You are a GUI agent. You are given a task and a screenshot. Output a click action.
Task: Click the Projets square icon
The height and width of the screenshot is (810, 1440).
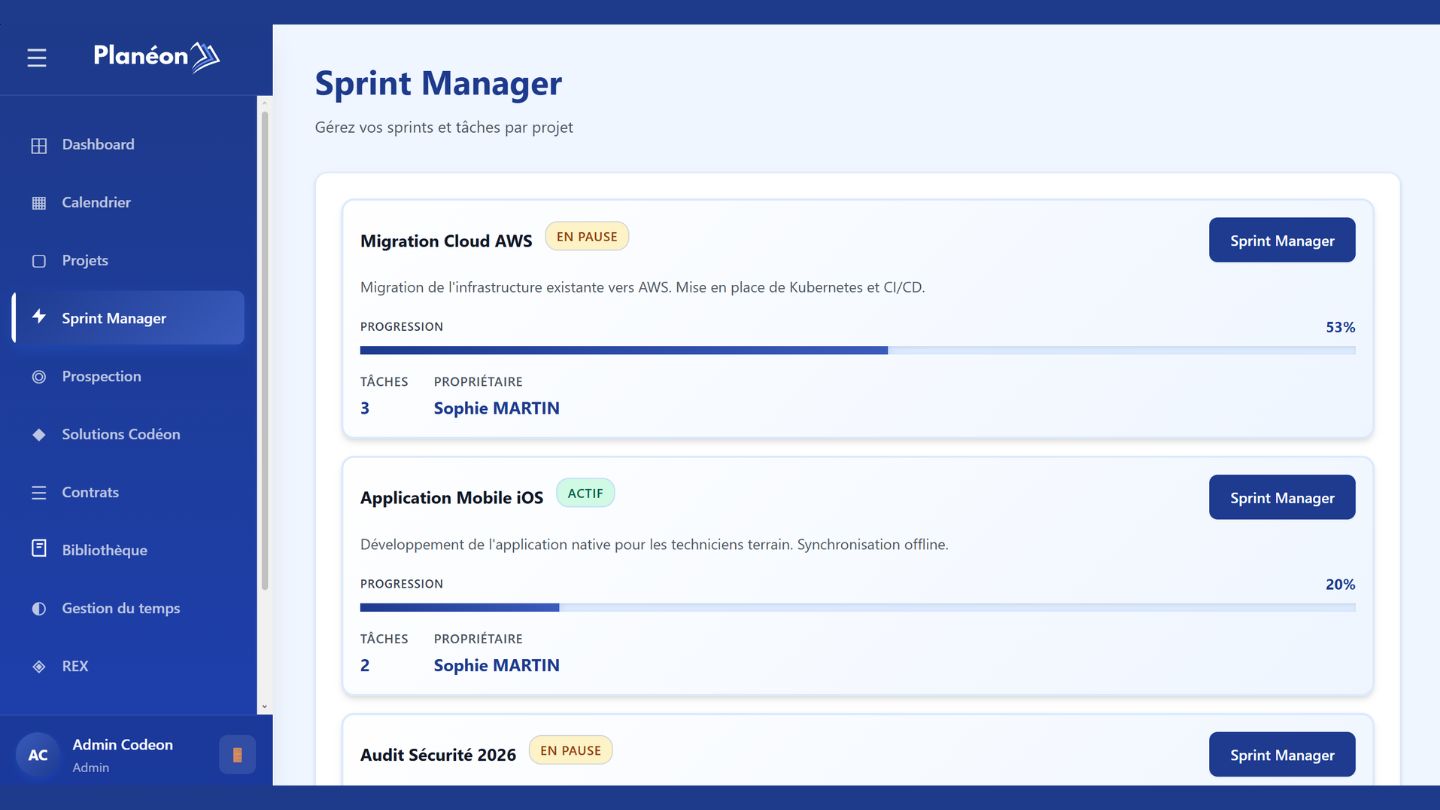[x=39, y=261]
